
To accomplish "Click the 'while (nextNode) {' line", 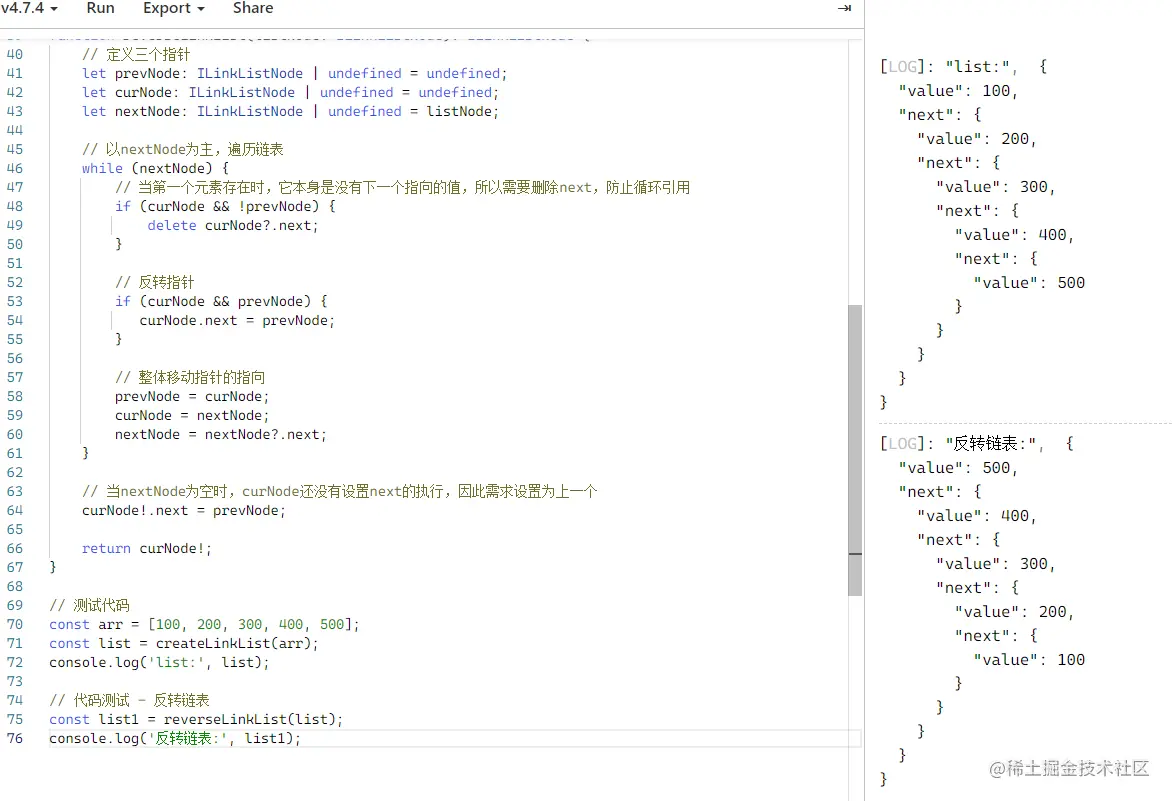I will click(155, 168).
